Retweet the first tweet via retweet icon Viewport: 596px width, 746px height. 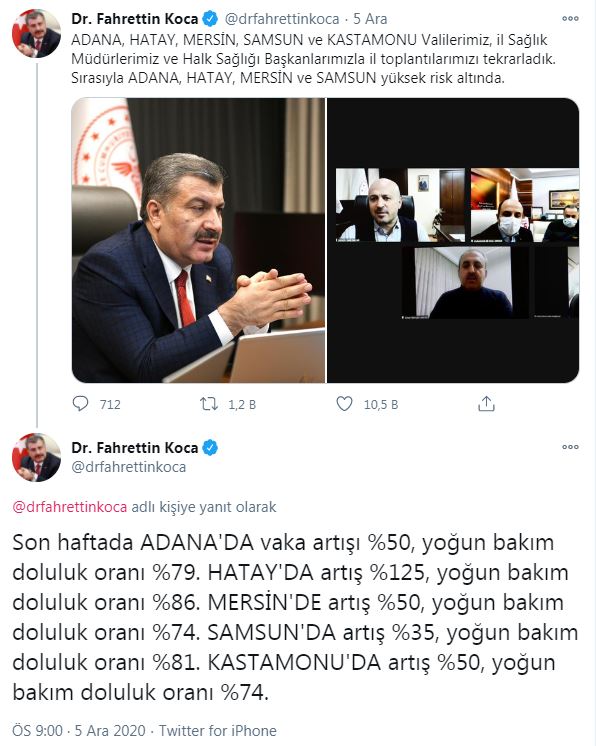click(x=208, y=404)
